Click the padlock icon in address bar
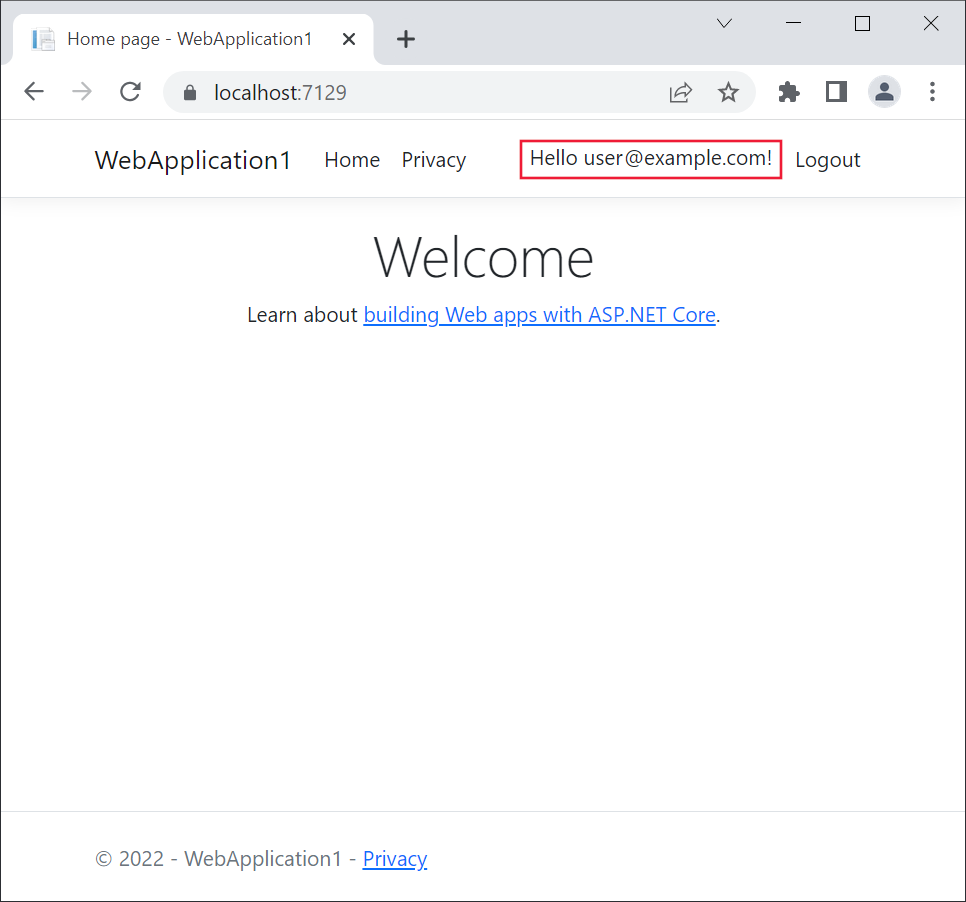 (x=189, y=91)
